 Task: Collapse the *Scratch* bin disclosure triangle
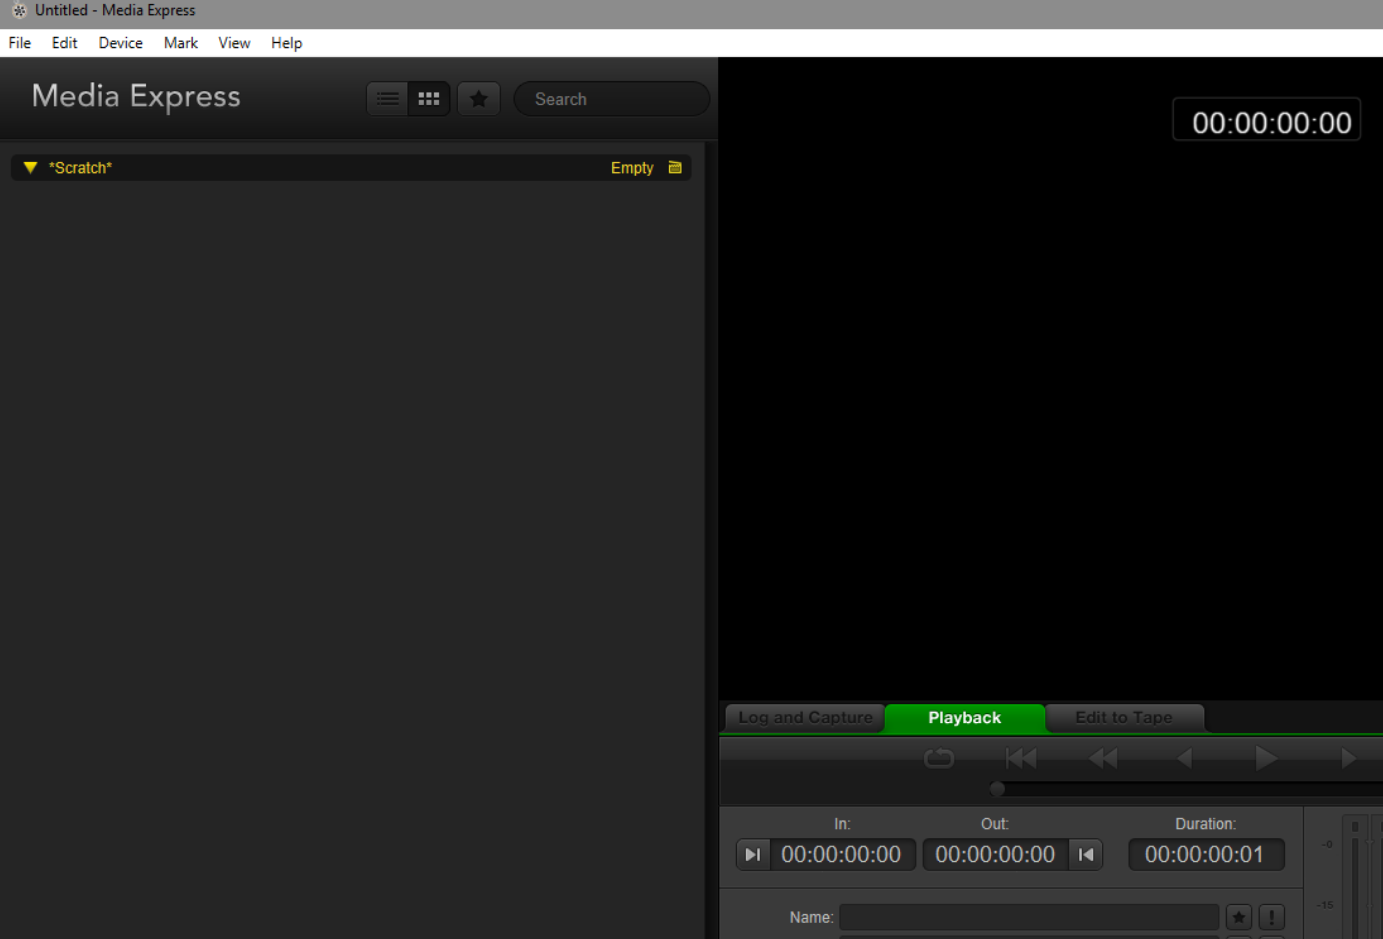pyautogui.click(x=29, y=167)
